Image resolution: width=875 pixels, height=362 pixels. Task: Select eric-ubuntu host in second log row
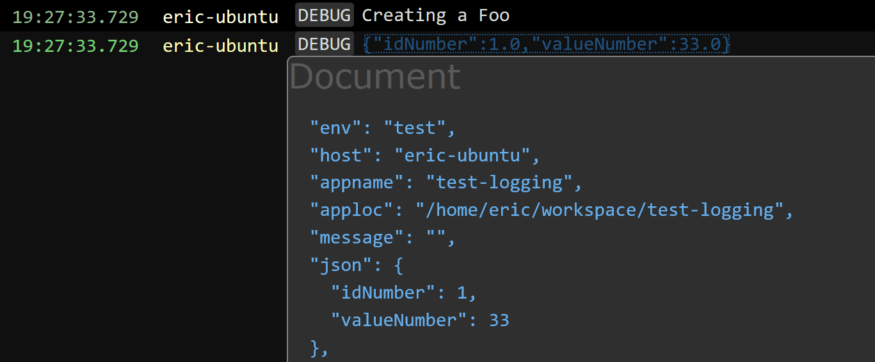point(220,46)
